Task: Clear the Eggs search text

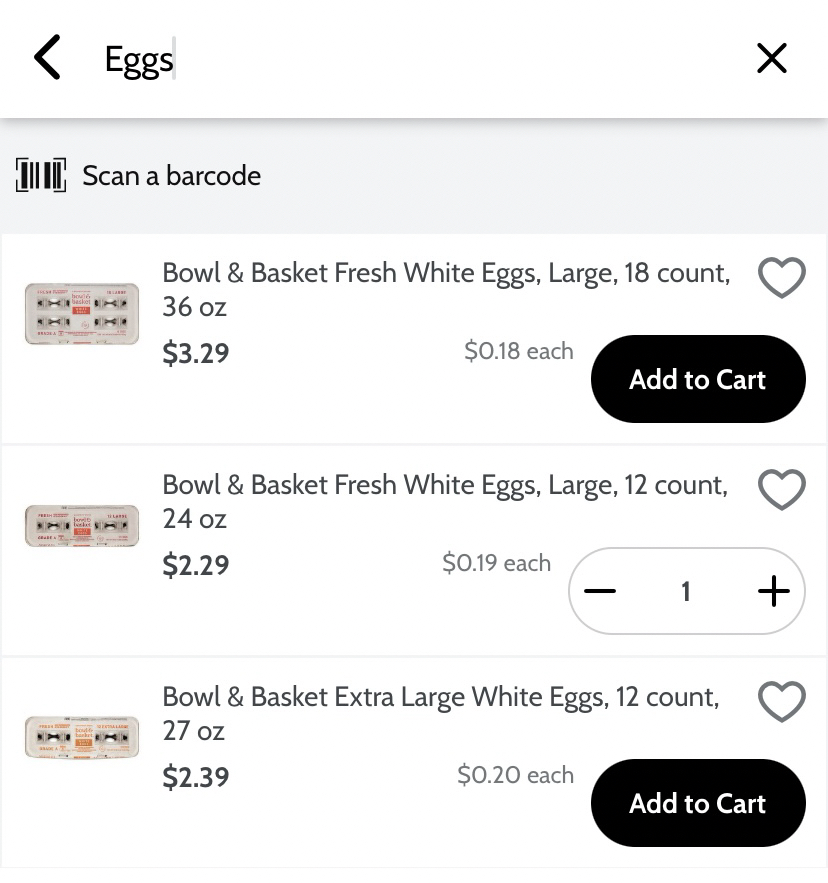Action: pyautogui.click(x=771, y=58)
